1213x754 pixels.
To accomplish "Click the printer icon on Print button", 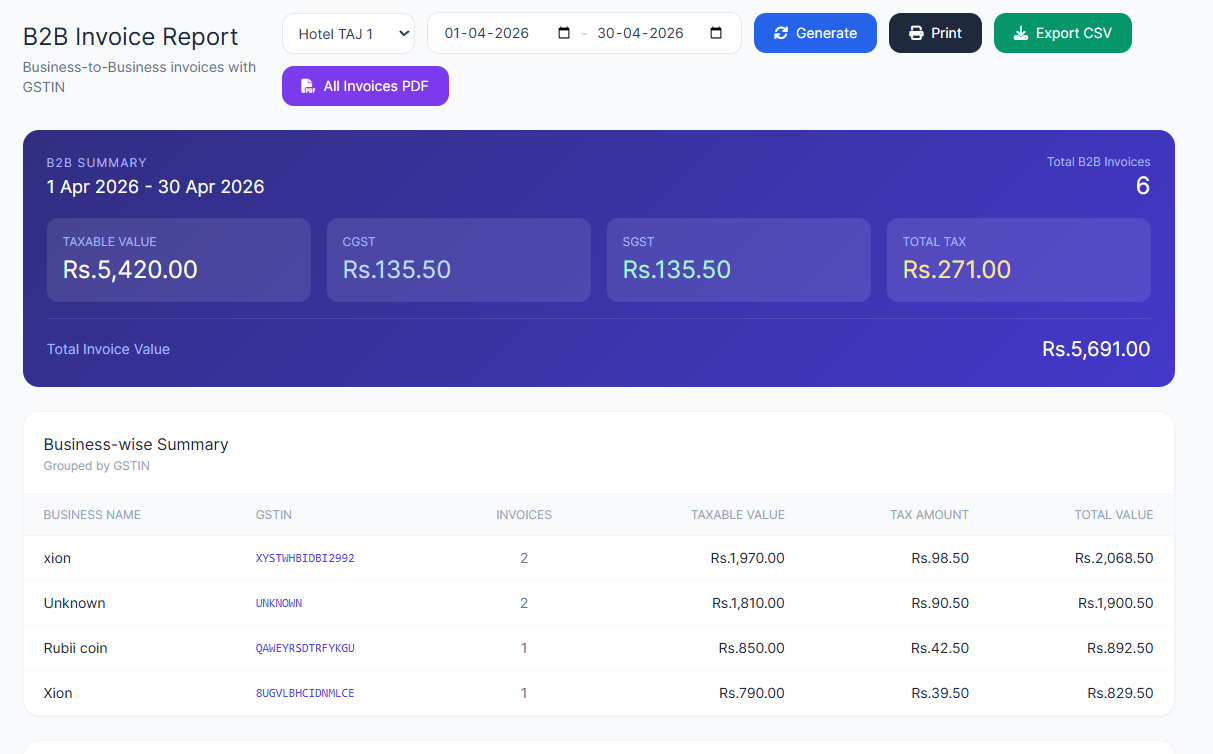I will 916,33.
